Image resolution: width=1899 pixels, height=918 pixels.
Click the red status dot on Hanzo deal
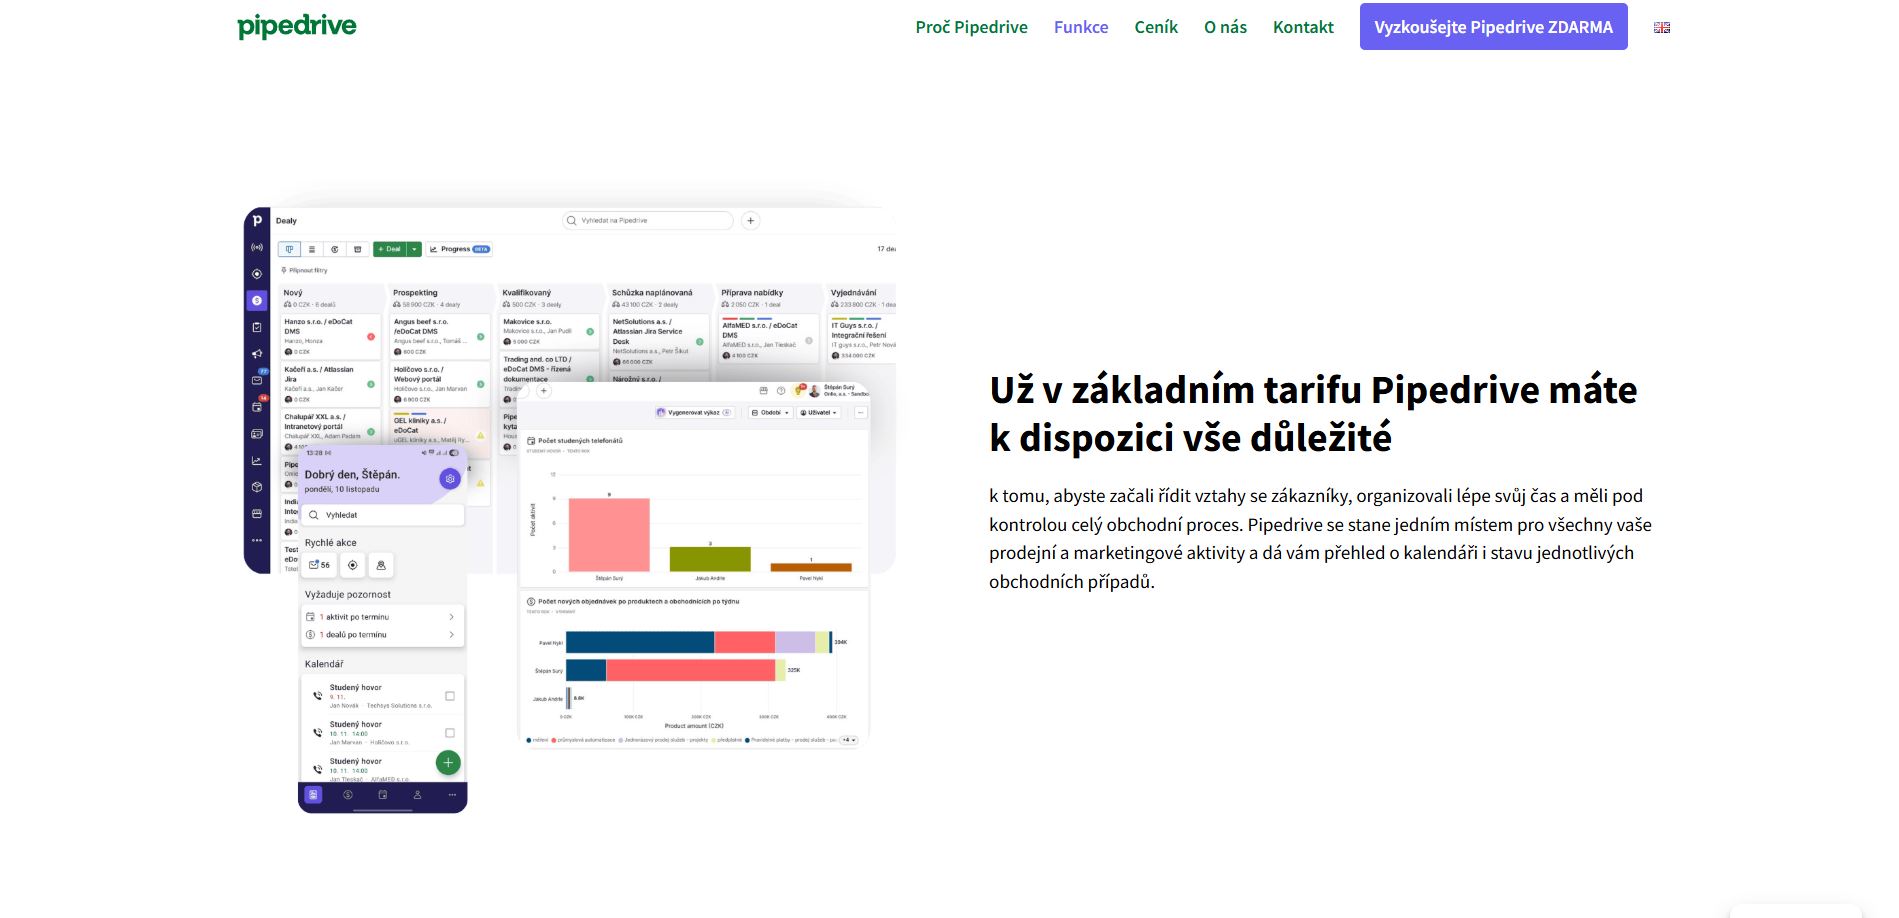point(371,337)
